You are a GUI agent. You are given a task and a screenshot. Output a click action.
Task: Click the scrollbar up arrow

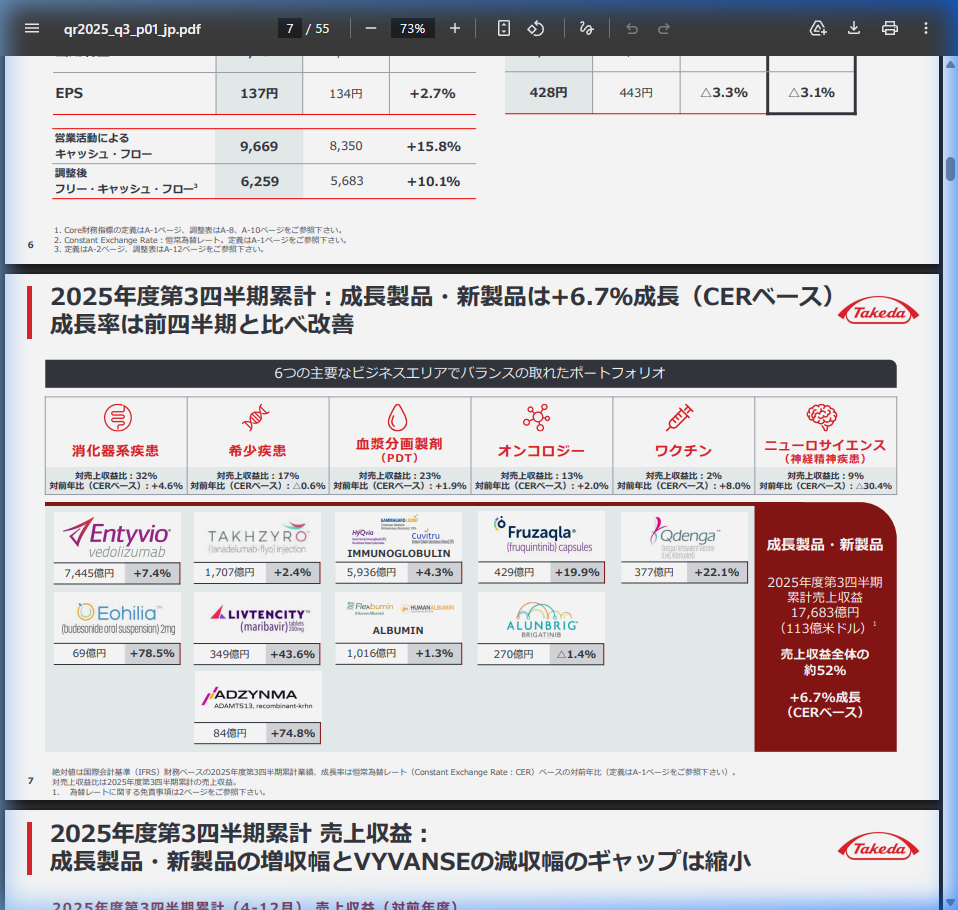click(950, 64)
